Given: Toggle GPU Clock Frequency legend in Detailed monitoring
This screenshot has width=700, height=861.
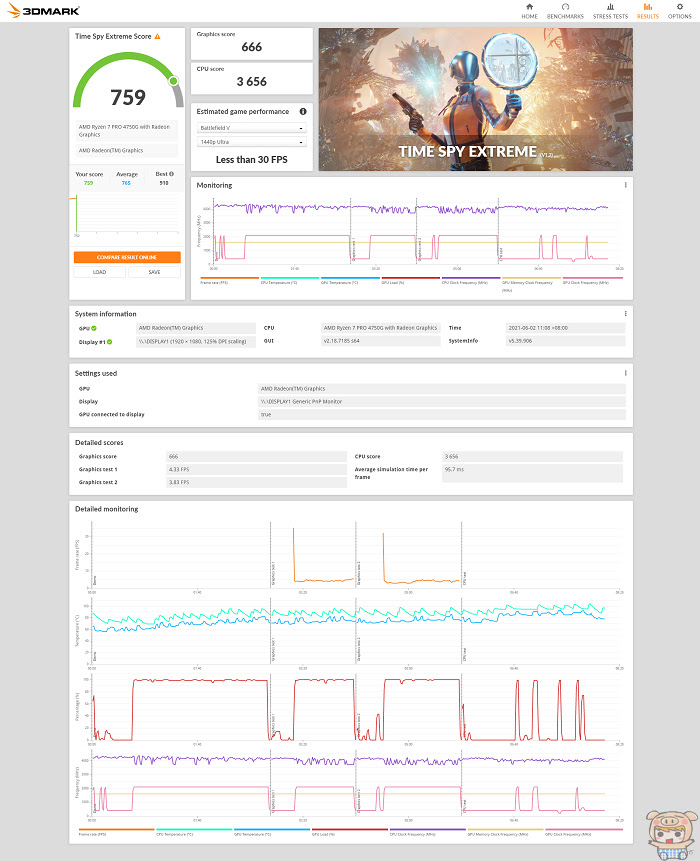Looking at the screenshot, I should [584, 832].
